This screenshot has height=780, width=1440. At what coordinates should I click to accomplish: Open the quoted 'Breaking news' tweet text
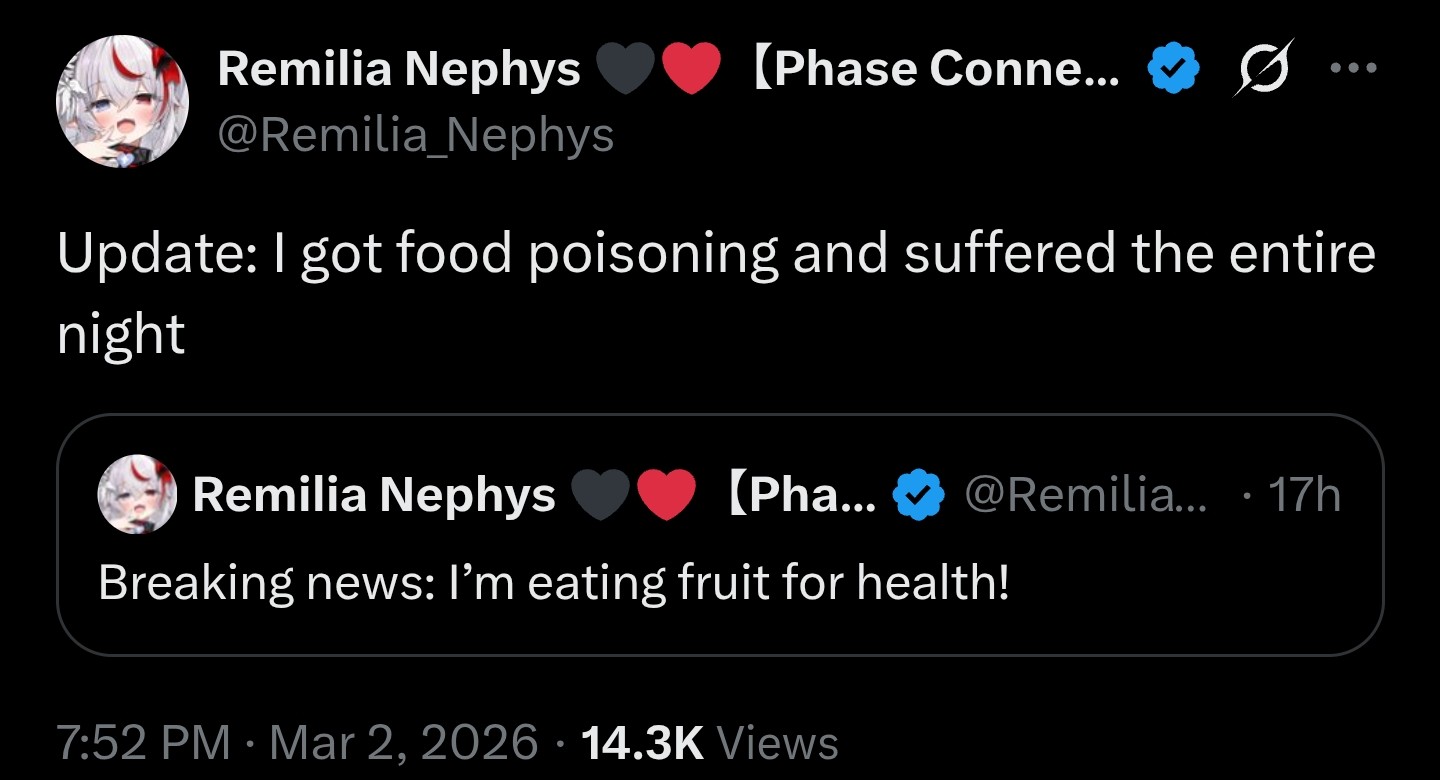[554, 583]
